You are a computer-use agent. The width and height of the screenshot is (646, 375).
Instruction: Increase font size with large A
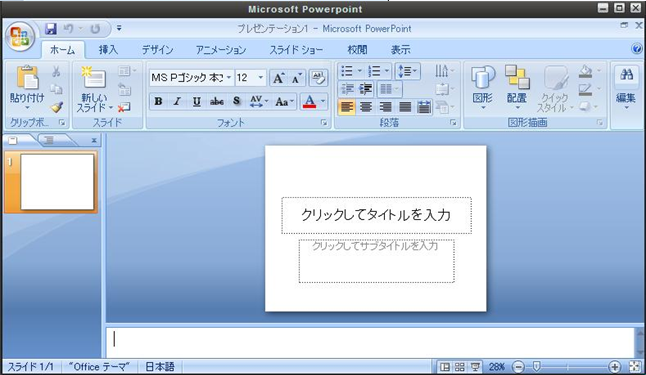[279, 78]
